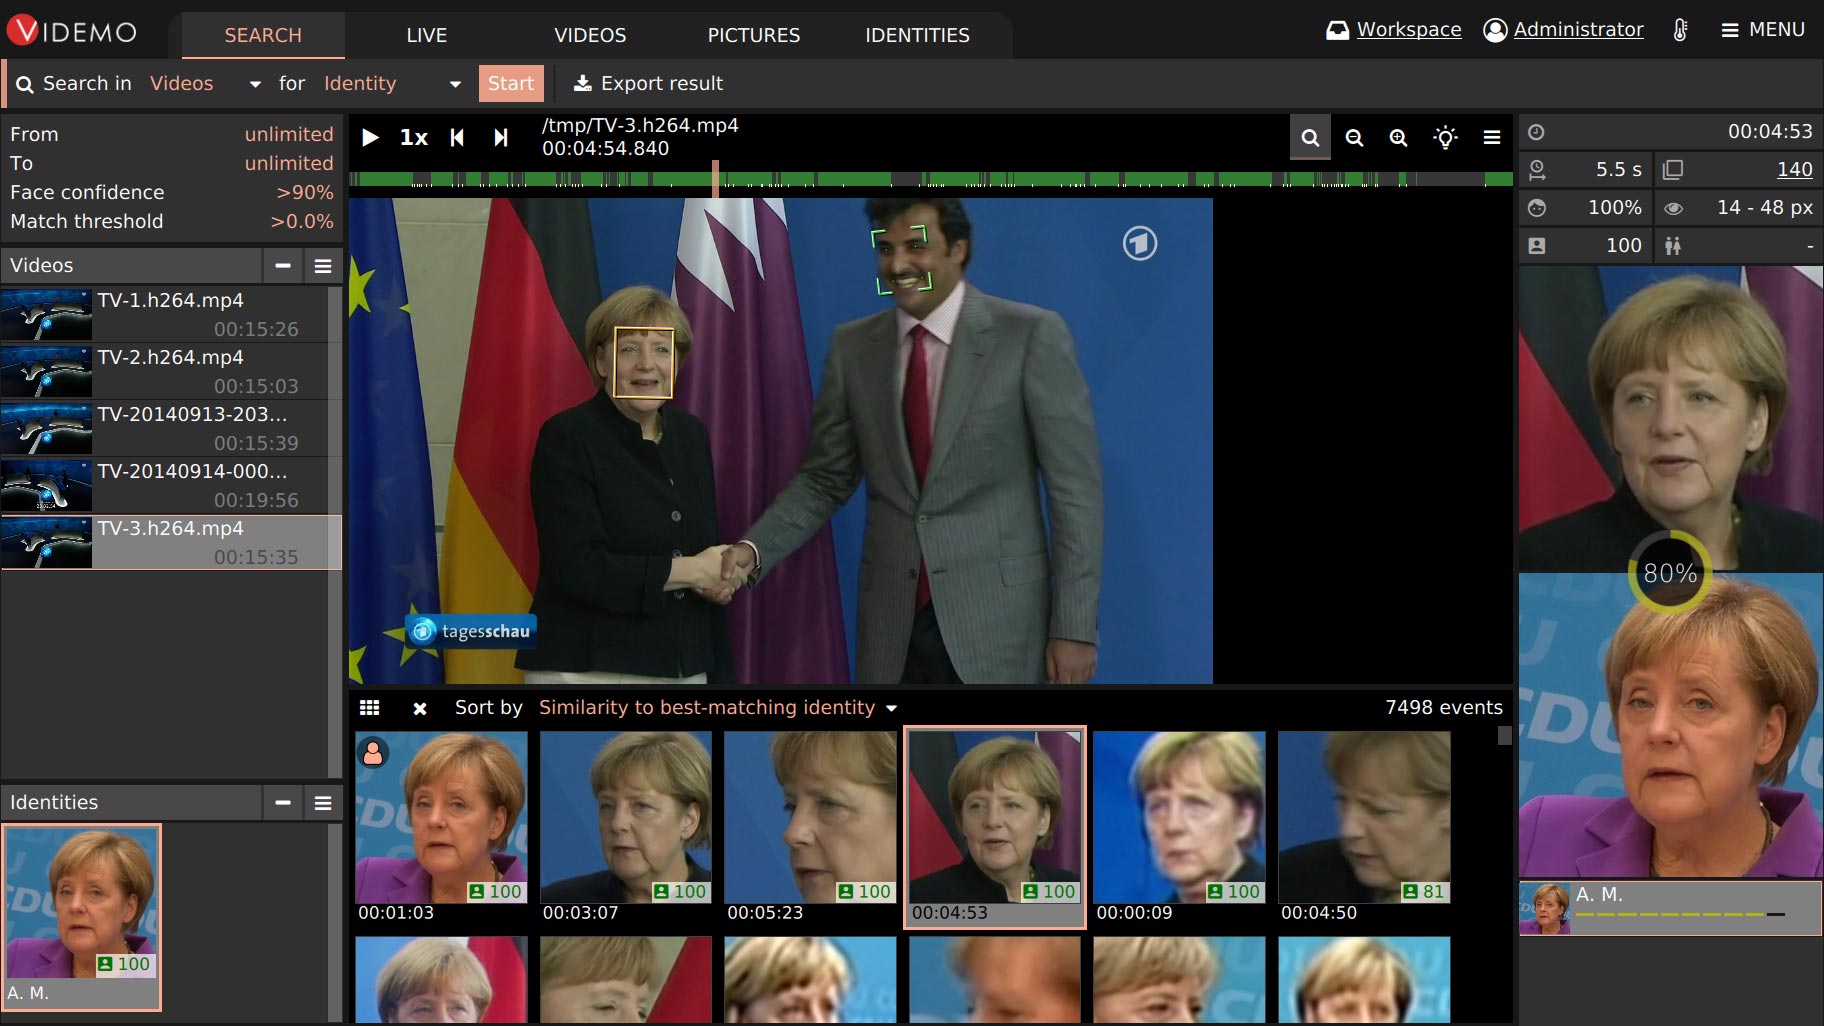Open Sort by Similarity dropdown
The image size is (1824, 1026).
718,708
